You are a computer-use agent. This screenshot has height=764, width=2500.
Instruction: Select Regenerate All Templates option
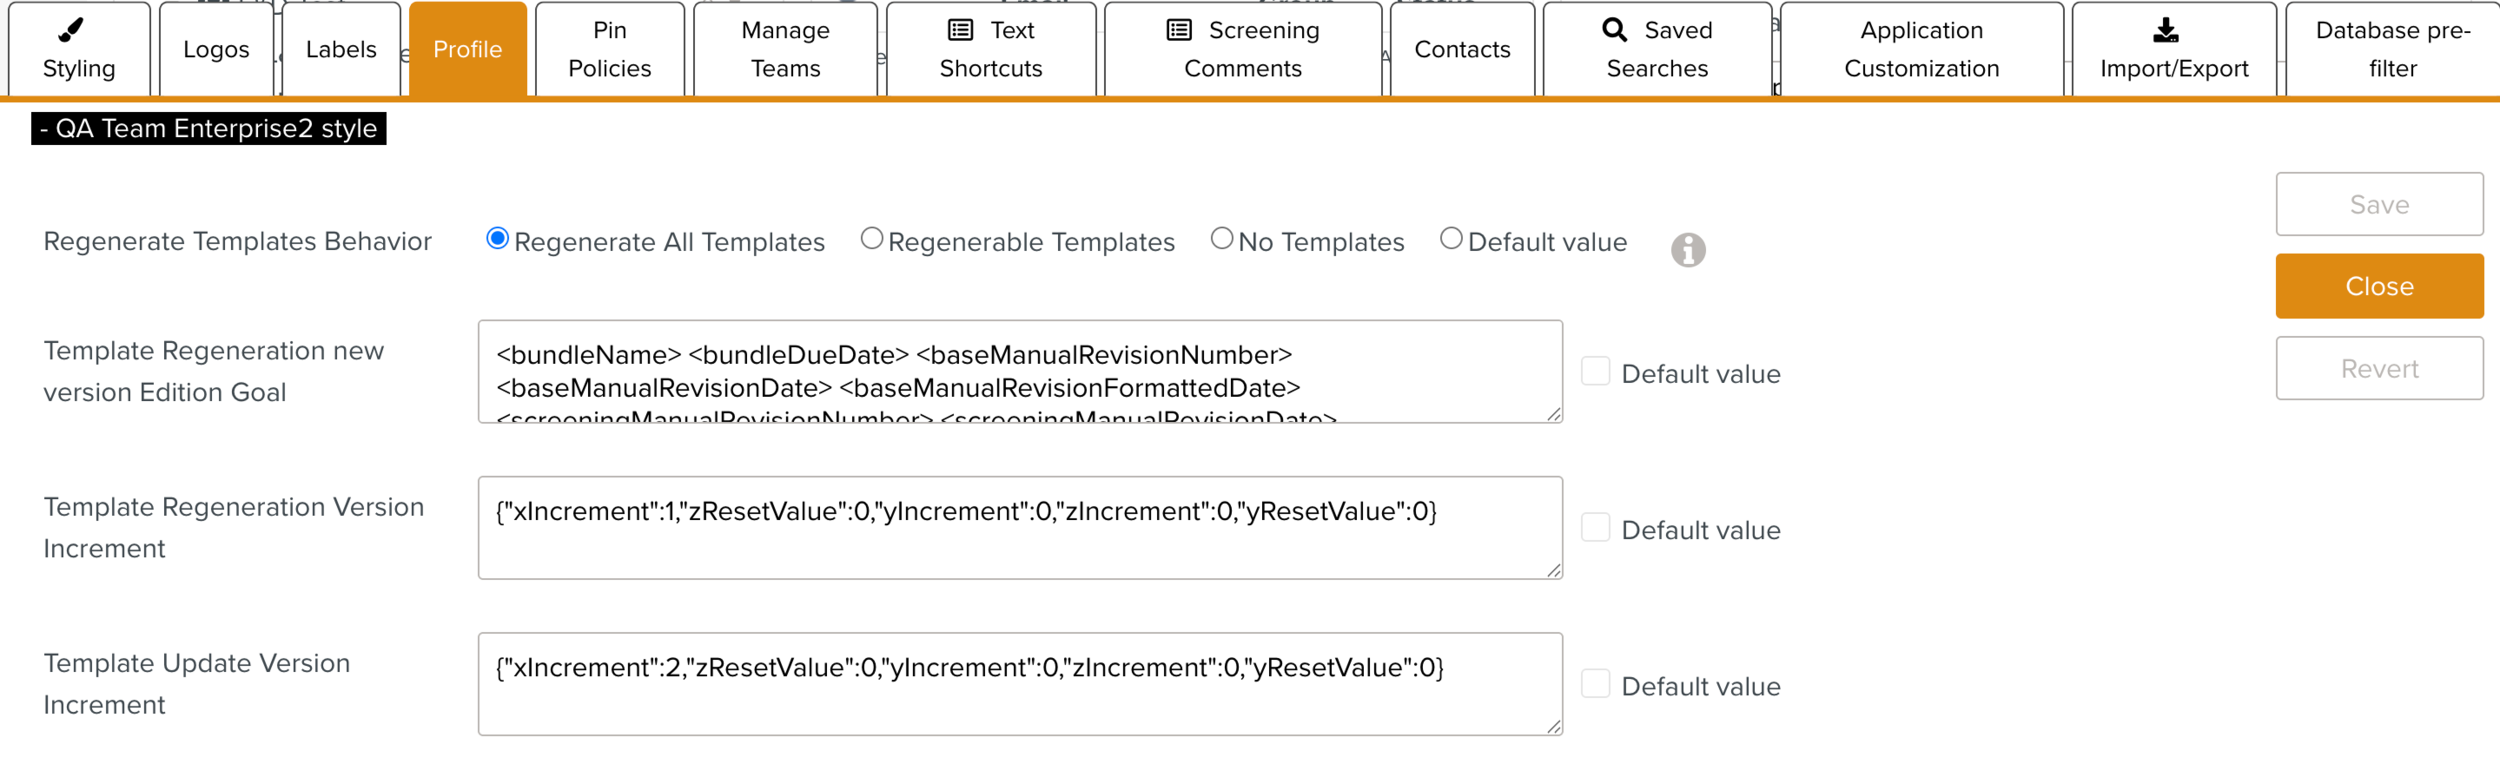pos(497,239)
